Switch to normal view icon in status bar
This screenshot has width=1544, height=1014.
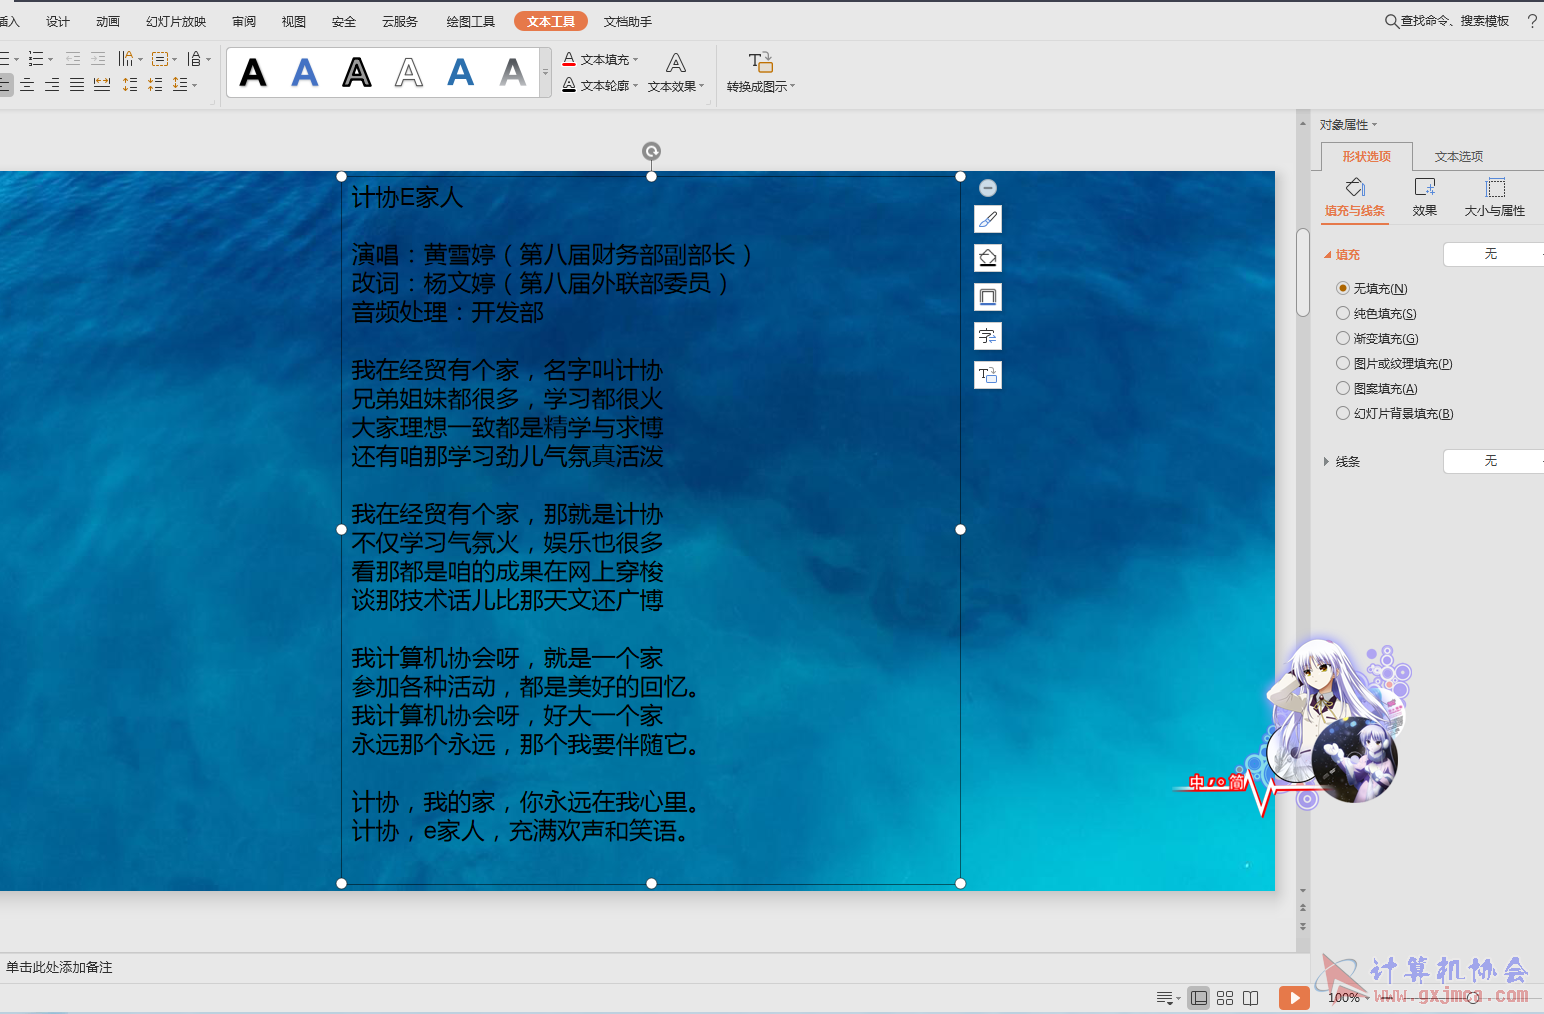tap(1199, 997)
